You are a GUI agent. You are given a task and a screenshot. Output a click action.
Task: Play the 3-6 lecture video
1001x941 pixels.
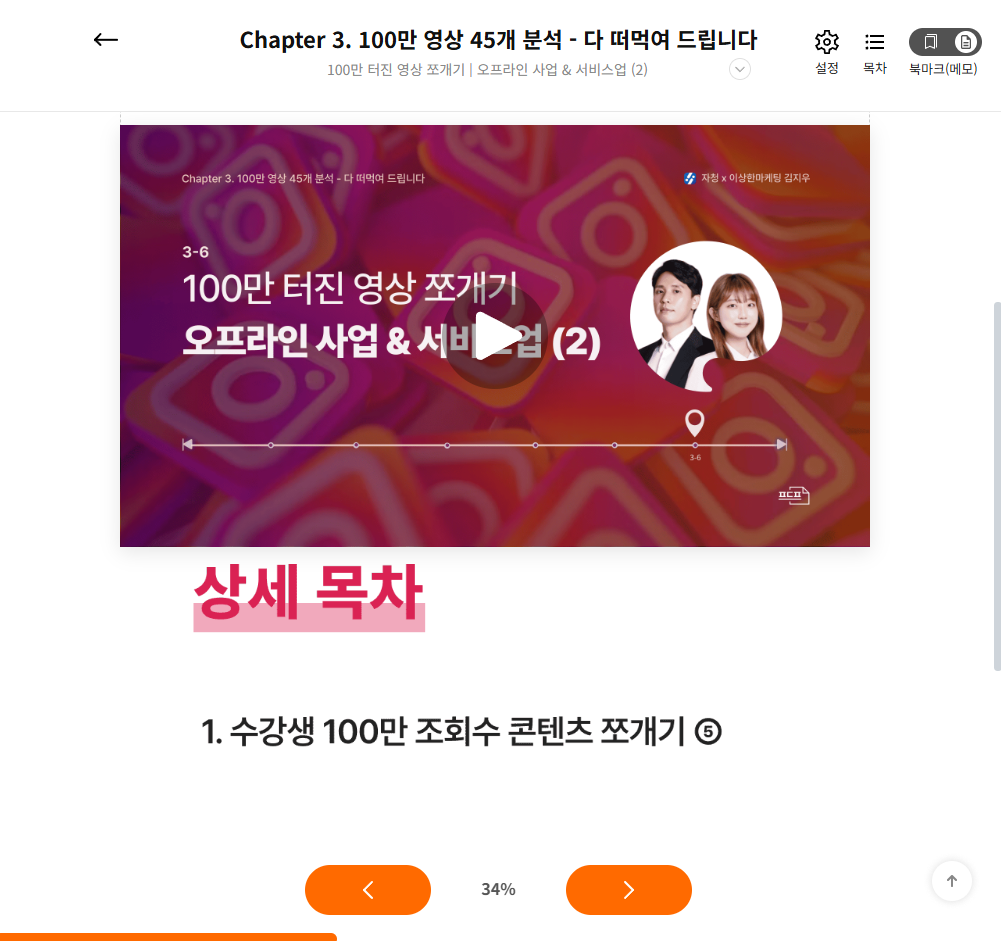click(x=495, y=336)
